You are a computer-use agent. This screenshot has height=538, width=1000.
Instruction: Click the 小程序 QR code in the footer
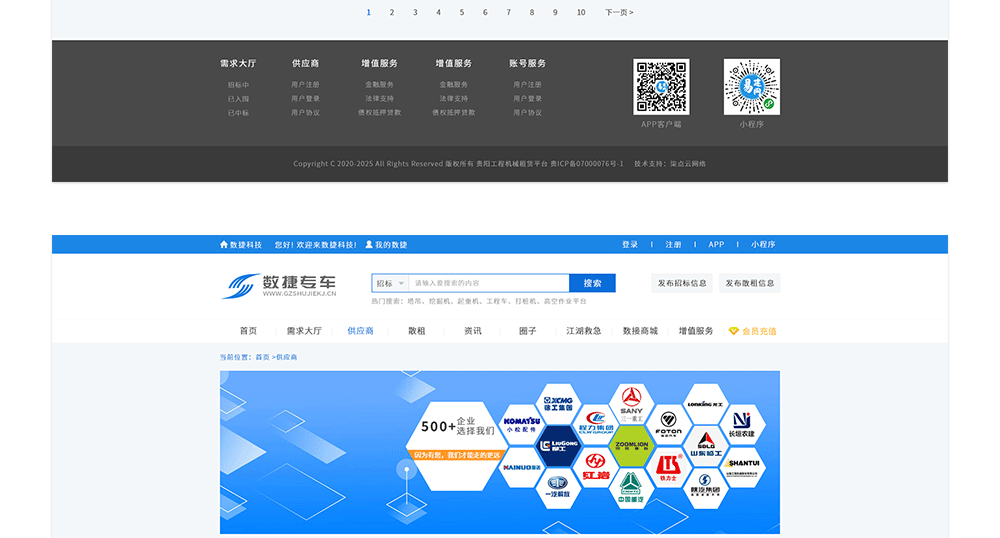click(751, 87)
